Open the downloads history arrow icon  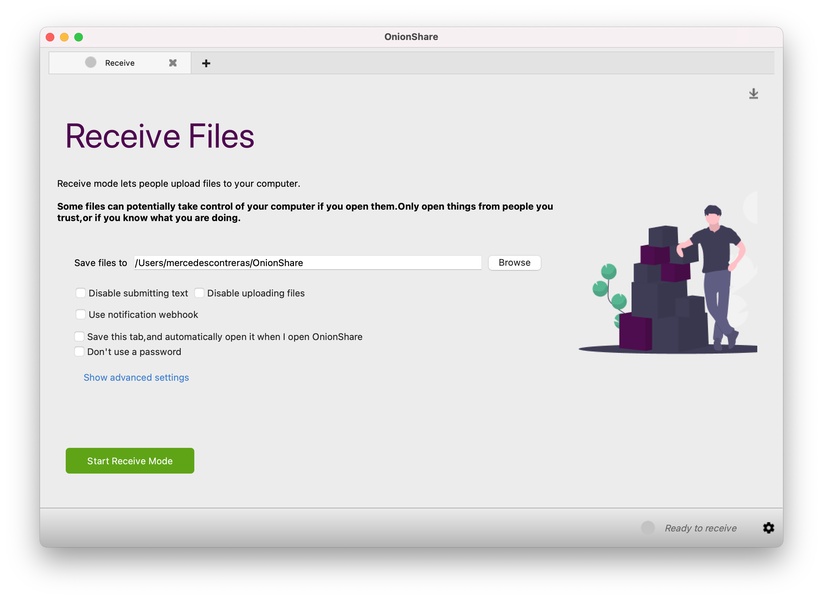753,93
